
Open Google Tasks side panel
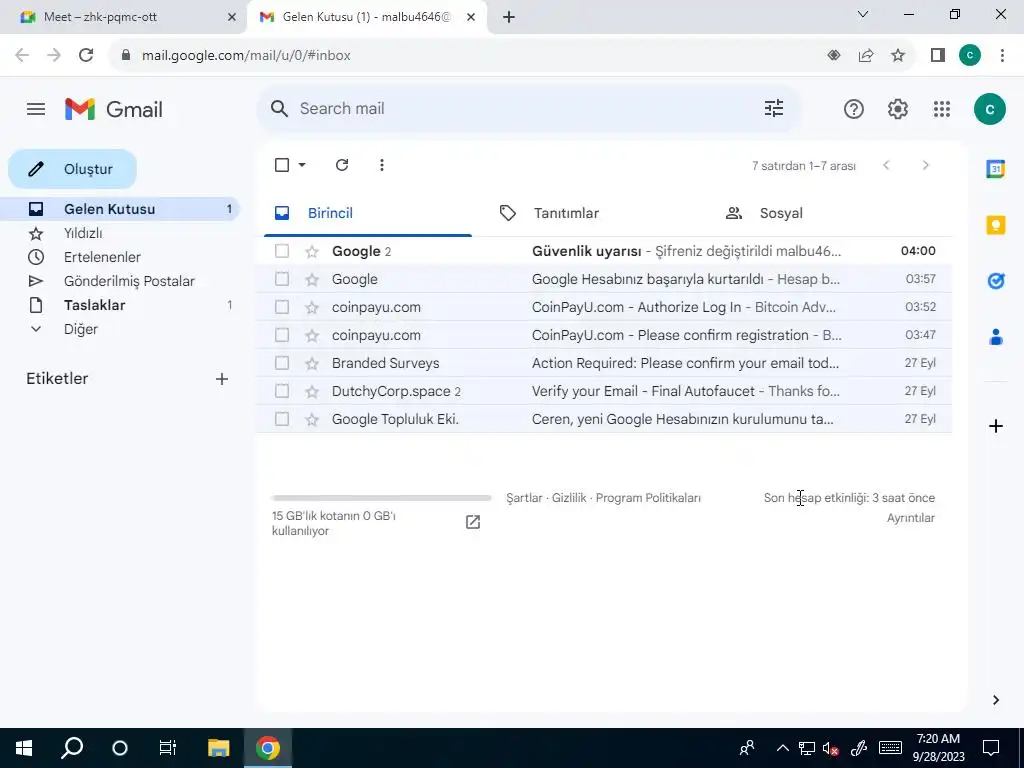[x=995, y=281]
